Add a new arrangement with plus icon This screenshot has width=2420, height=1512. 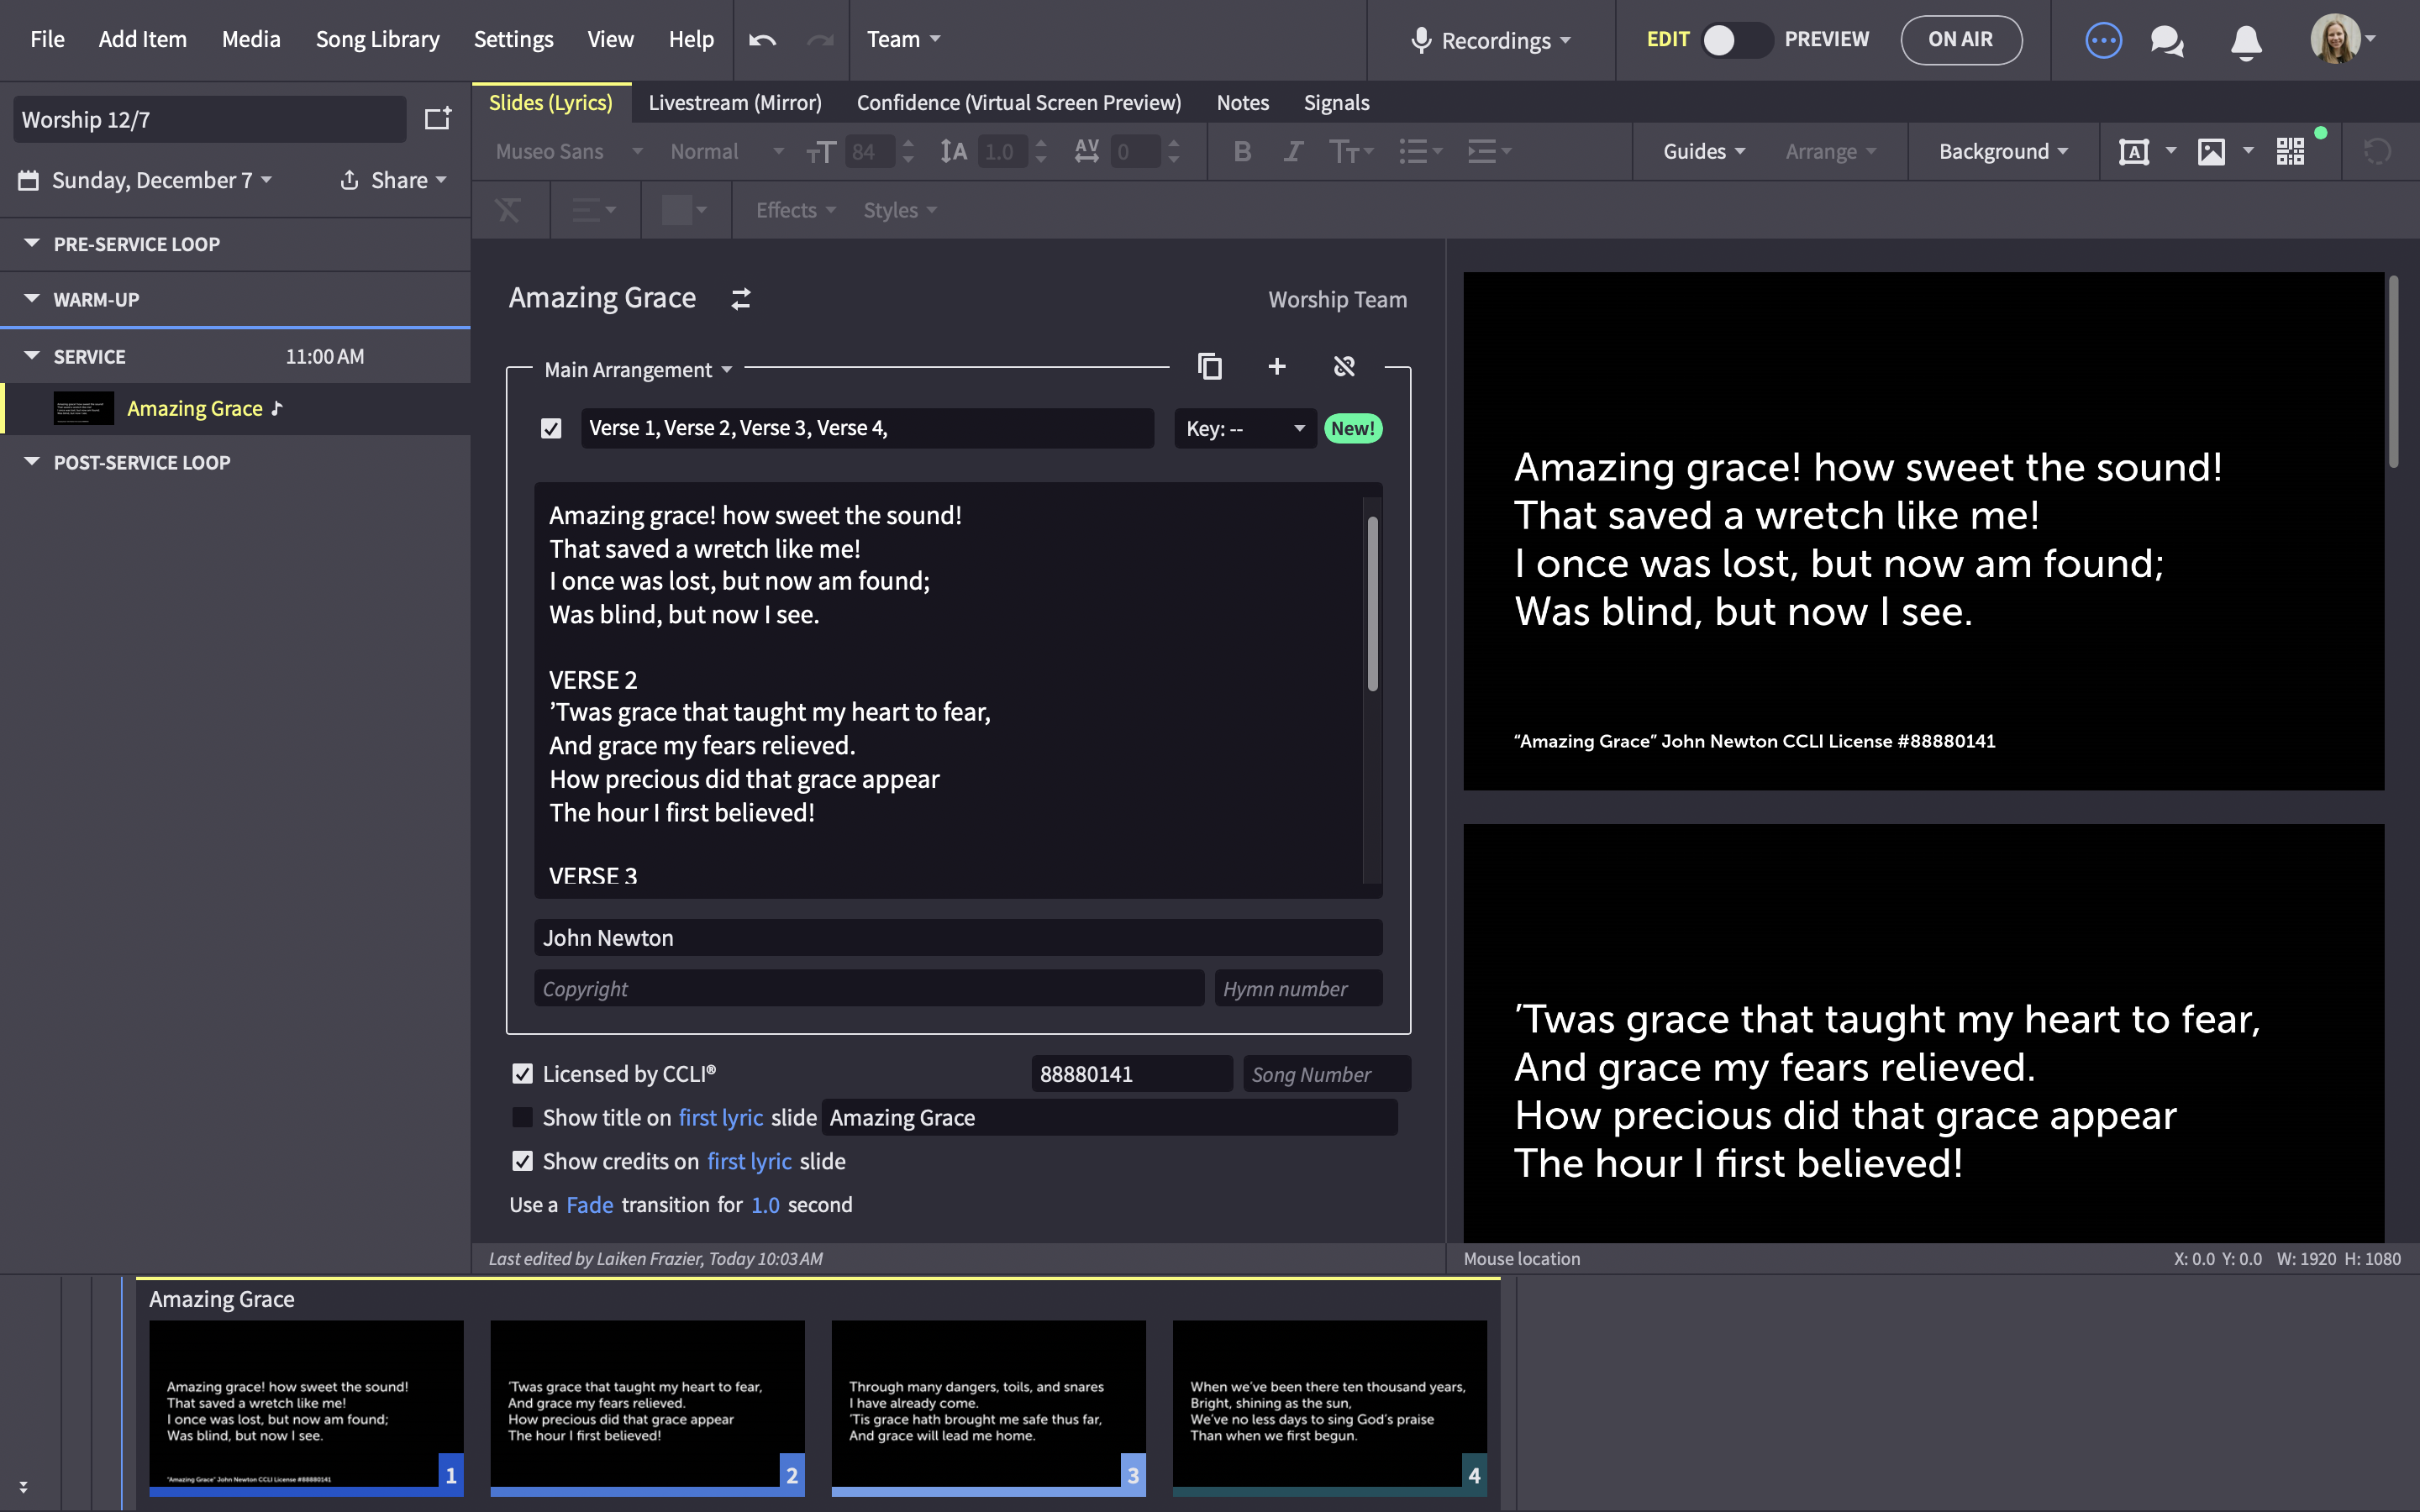[x=1277, y=366]
